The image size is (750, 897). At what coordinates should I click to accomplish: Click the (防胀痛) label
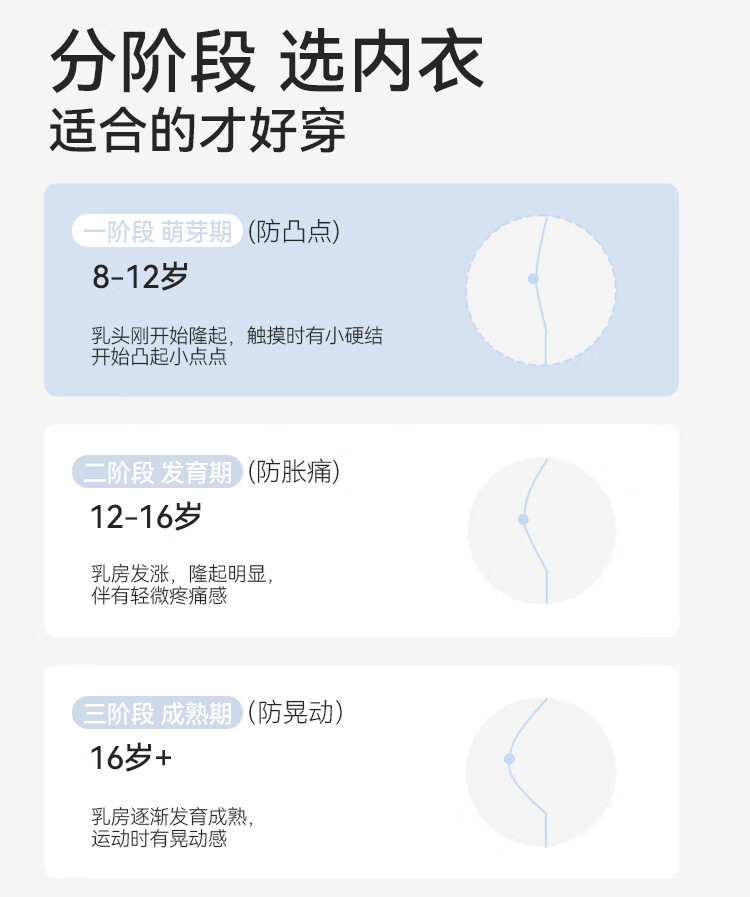click(293, 472)
